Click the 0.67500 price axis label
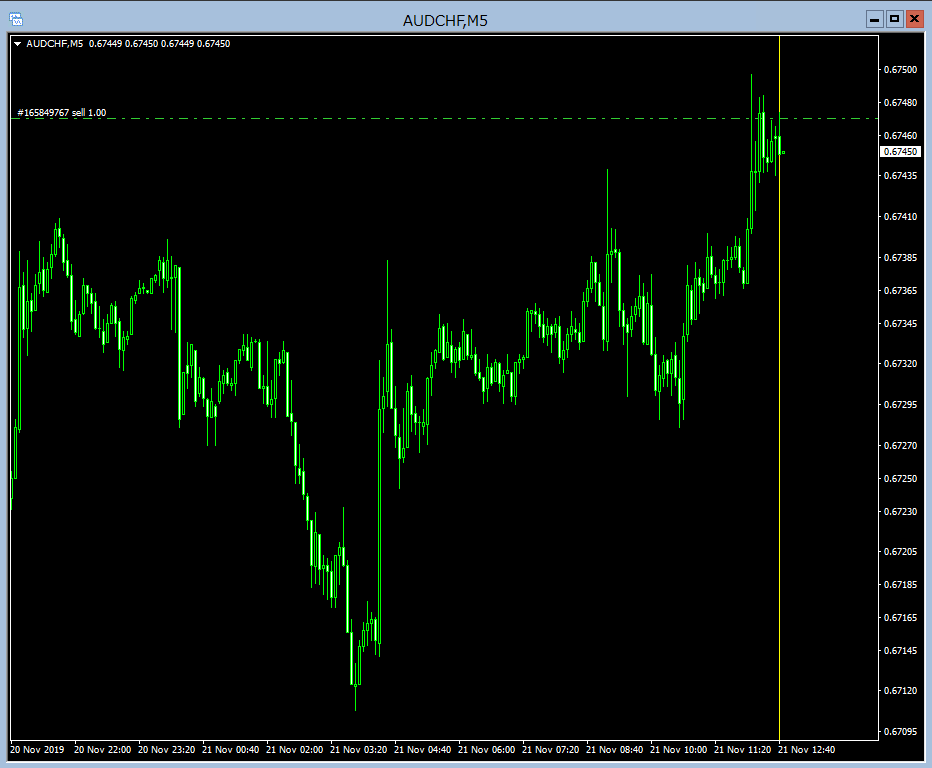 point(900,70)
